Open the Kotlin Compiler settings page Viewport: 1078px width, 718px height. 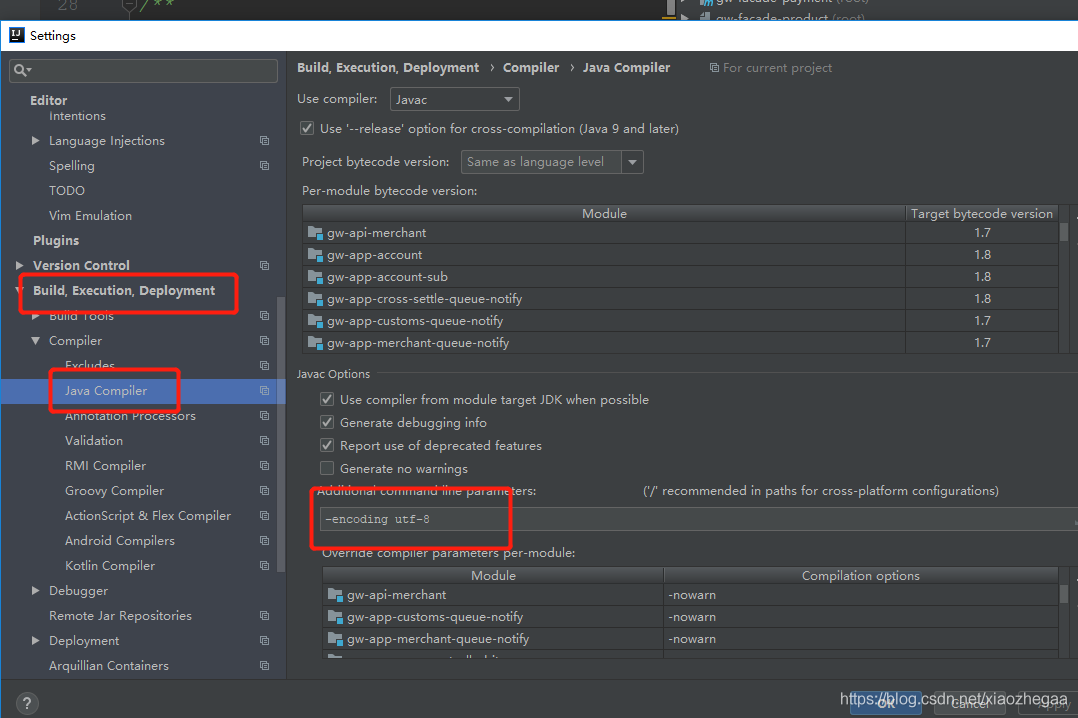(x=110, y=565)
